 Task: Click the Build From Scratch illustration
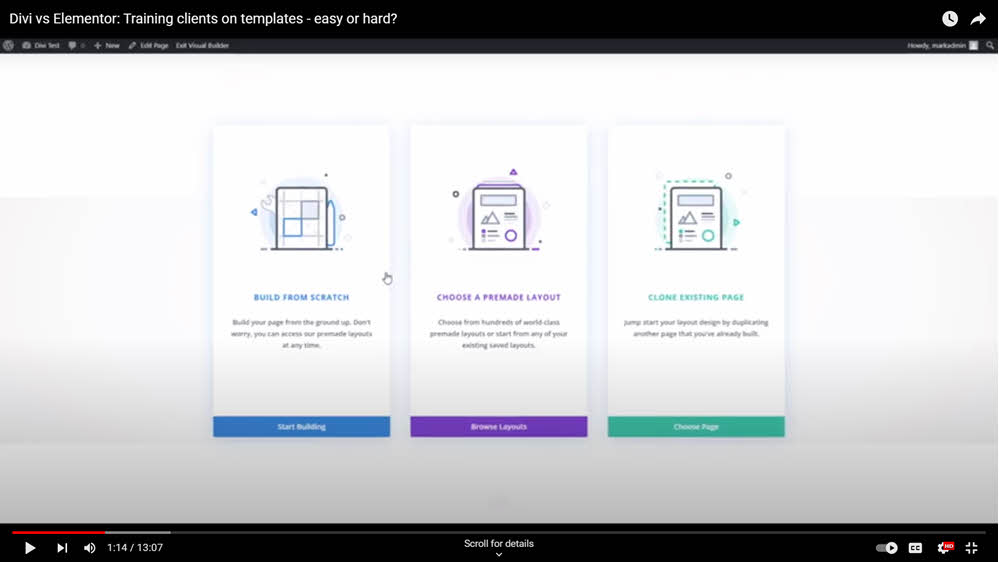point(301,214)
